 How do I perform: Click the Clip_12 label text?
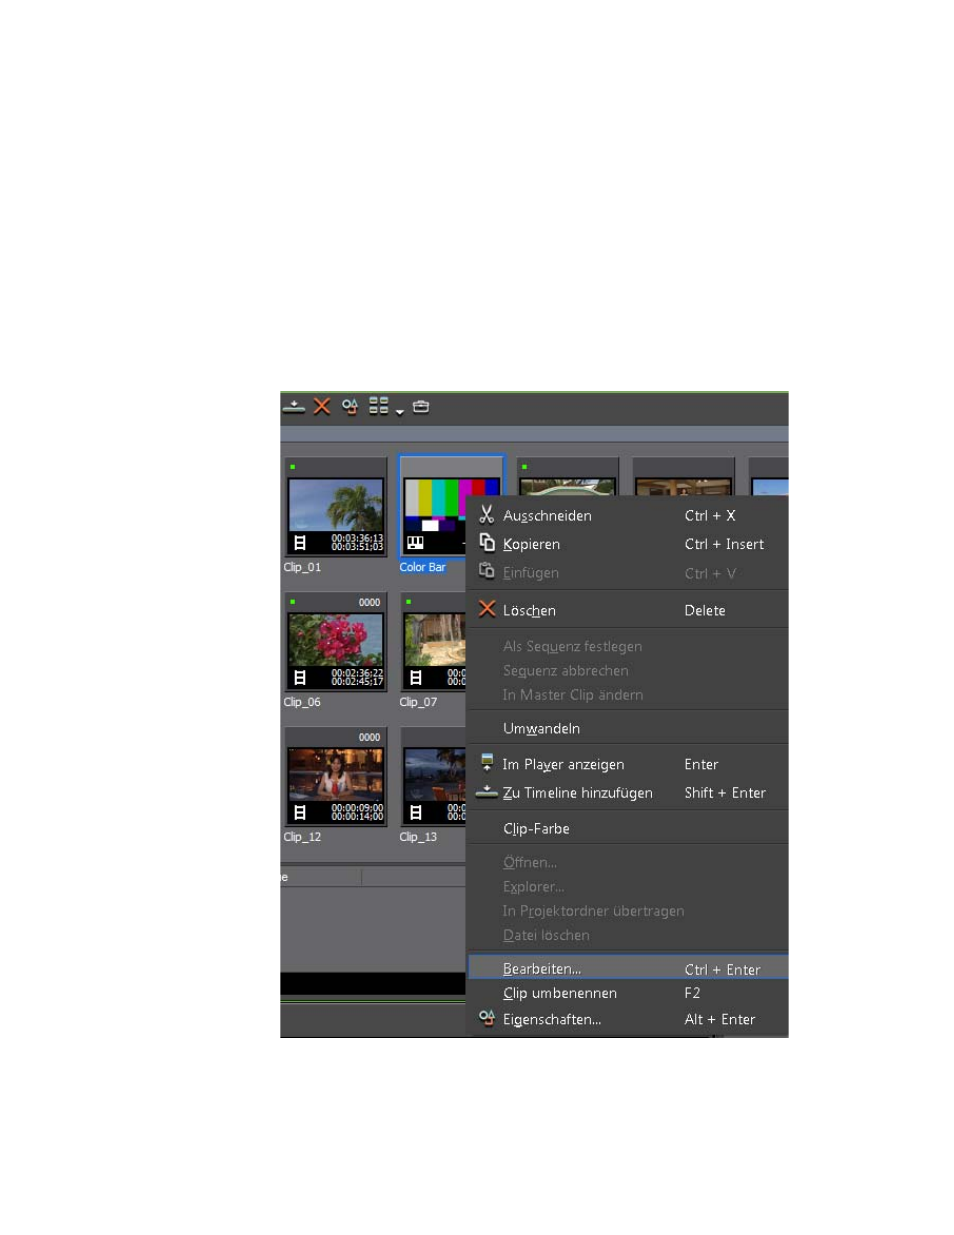302,837
